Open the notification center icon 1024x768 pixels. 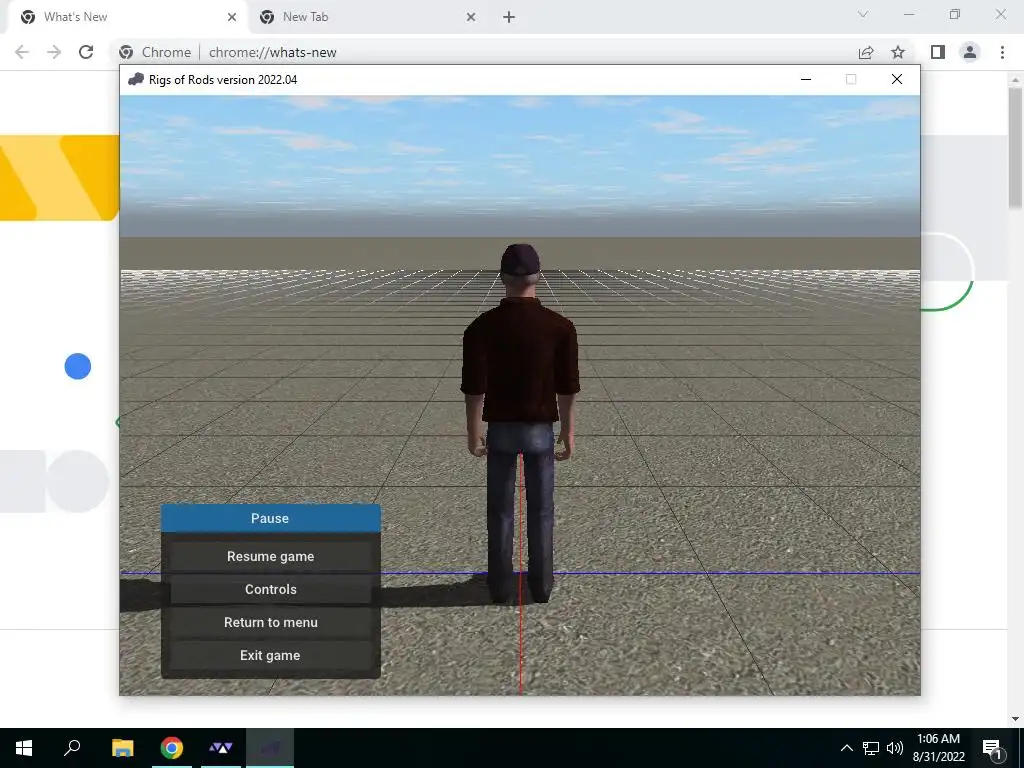pyautogui.click(x=992, y=748)
